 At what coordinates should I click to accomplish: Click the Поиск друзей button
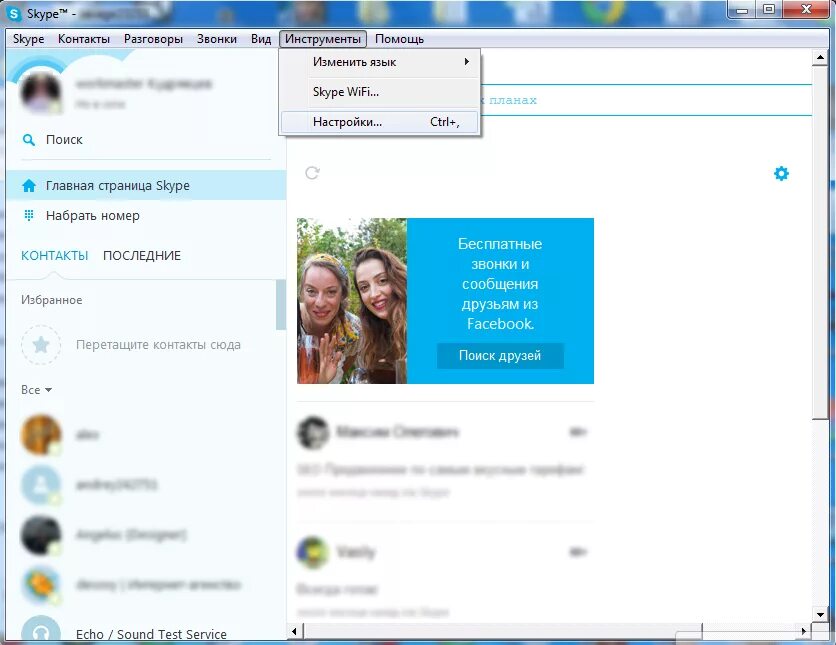tap(500, 356)
